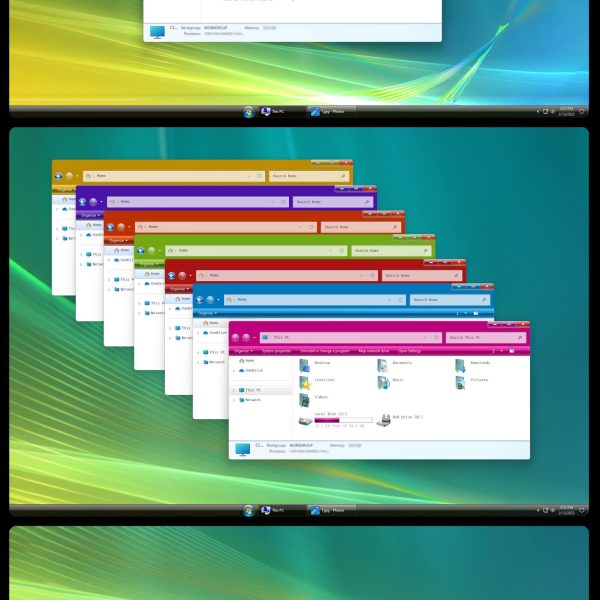Click the Back button in the green window
600x600 pixels.
pyautogui.click(x=140, y=251)
